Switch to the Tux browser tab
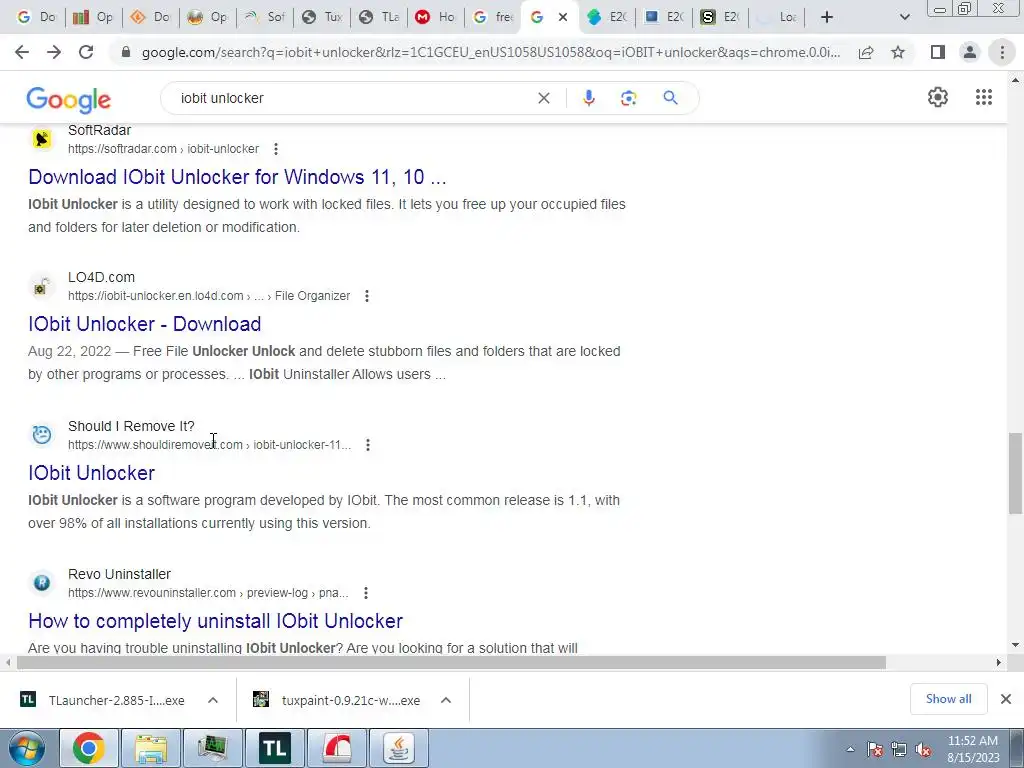 click(322, 17)
